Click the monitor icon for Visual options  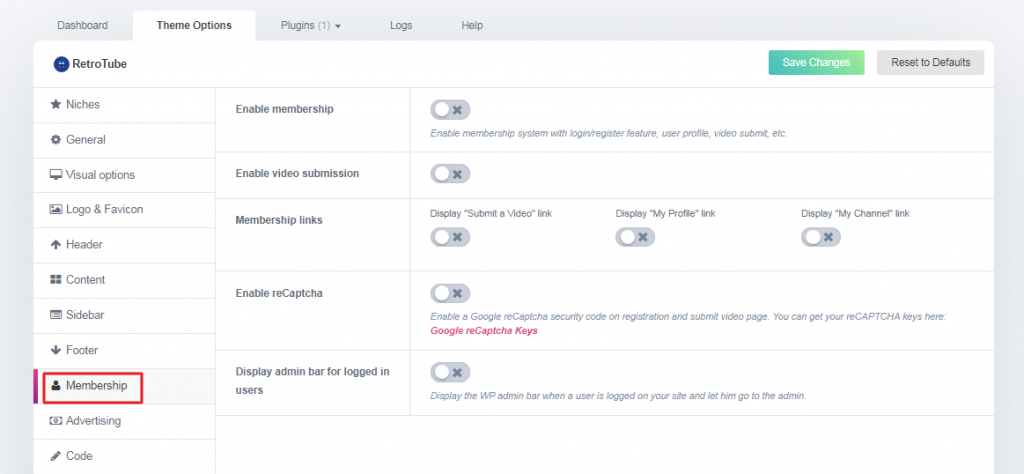56,175
